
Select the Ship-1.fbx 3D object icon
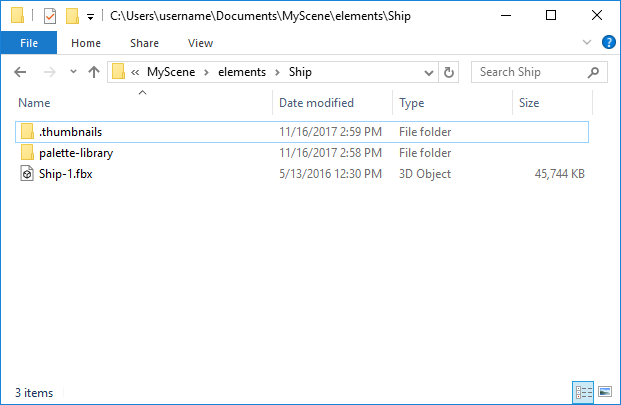click(x=27, y=174)
